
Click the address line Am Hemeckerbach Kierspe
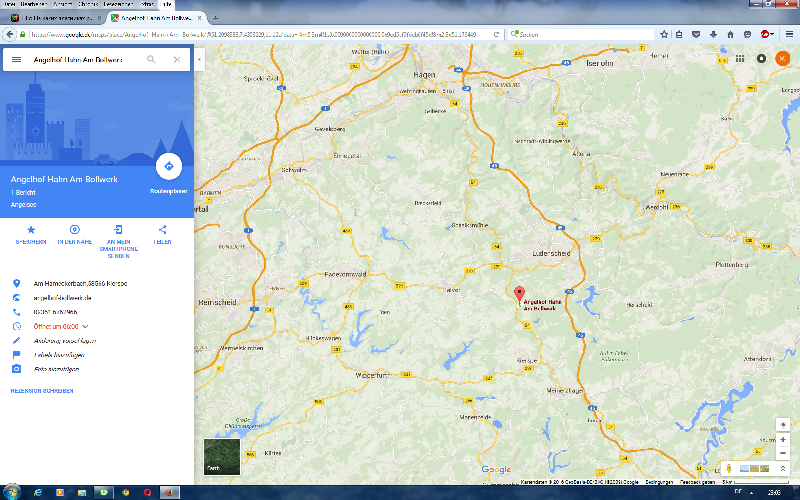[x=80, y=283]
